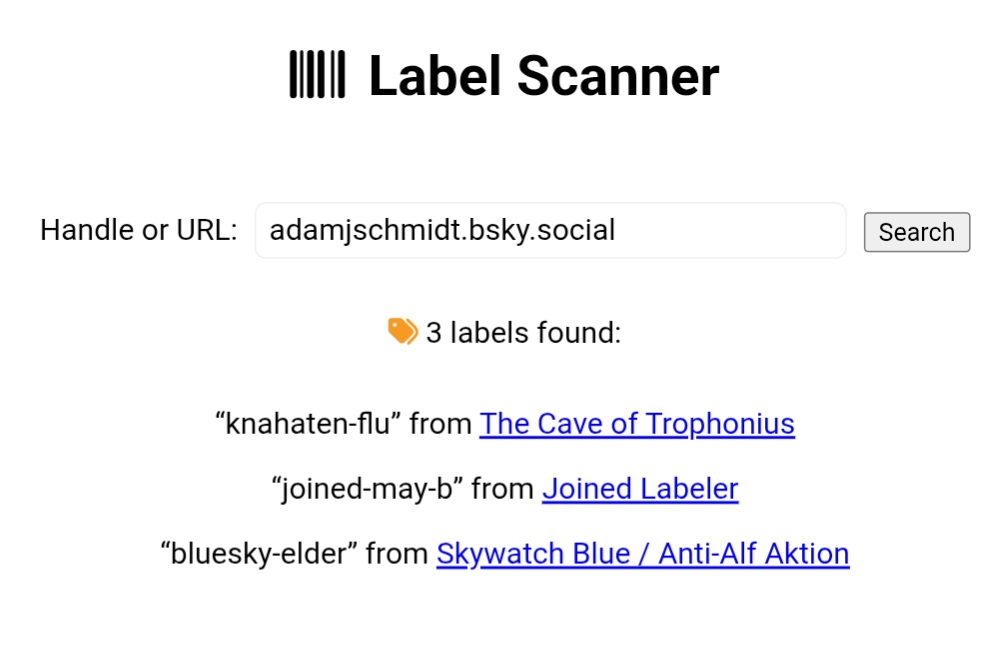Click the "bluesky-elder" label name
The image size is (990, 657).
(x=259, y=554)
